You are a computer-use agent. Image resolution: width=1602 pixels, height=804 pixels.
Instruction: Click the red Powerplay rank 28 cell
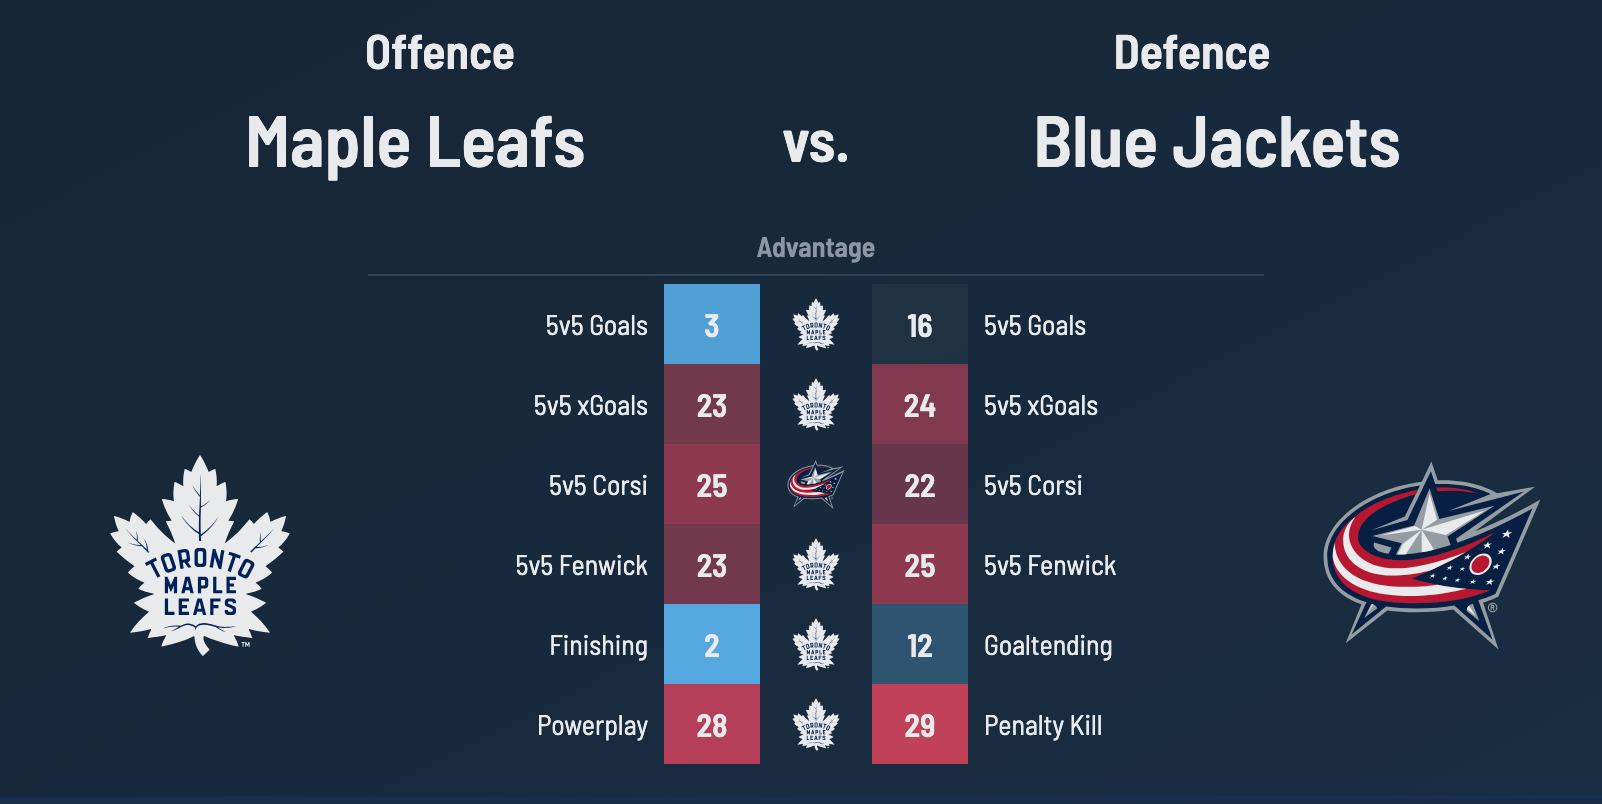[712, 725]
